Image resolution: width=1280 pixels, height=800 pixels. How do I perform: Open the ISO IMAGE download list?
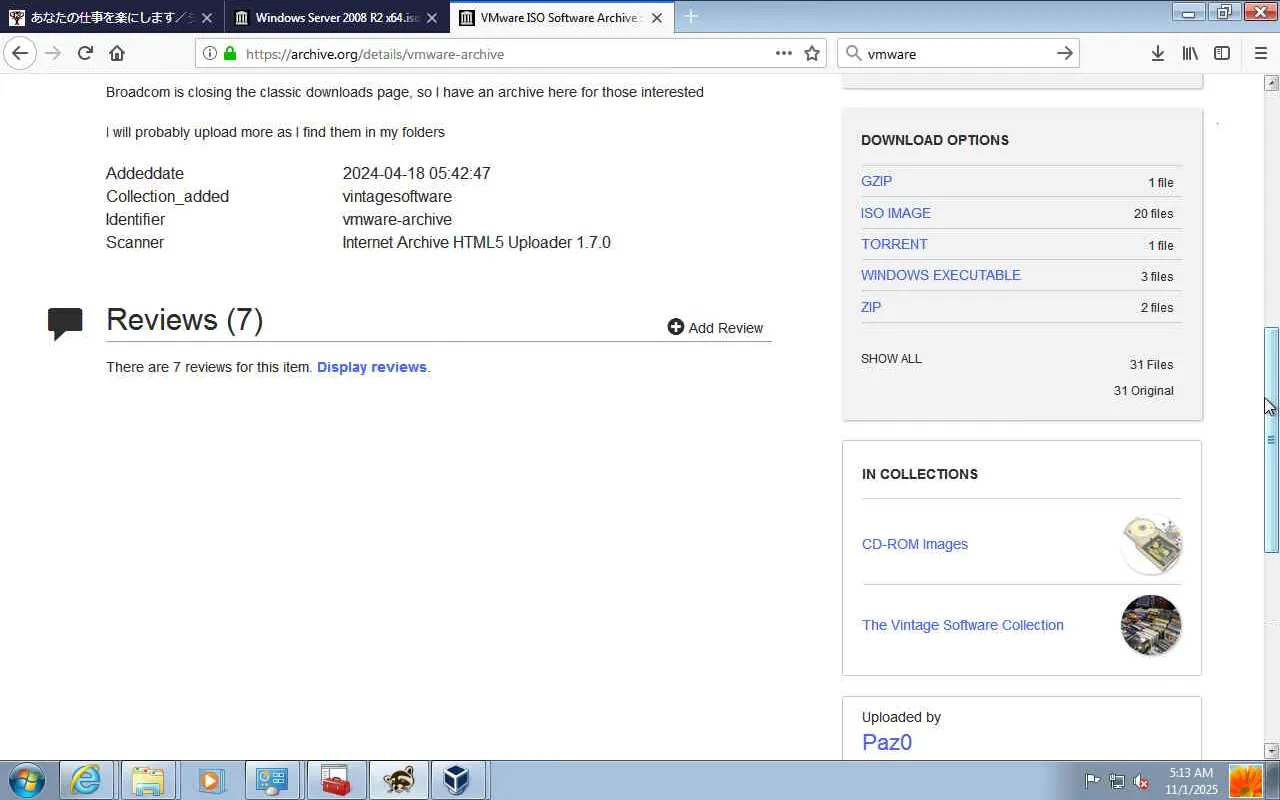pyautogui.click(x=896, y=213)
